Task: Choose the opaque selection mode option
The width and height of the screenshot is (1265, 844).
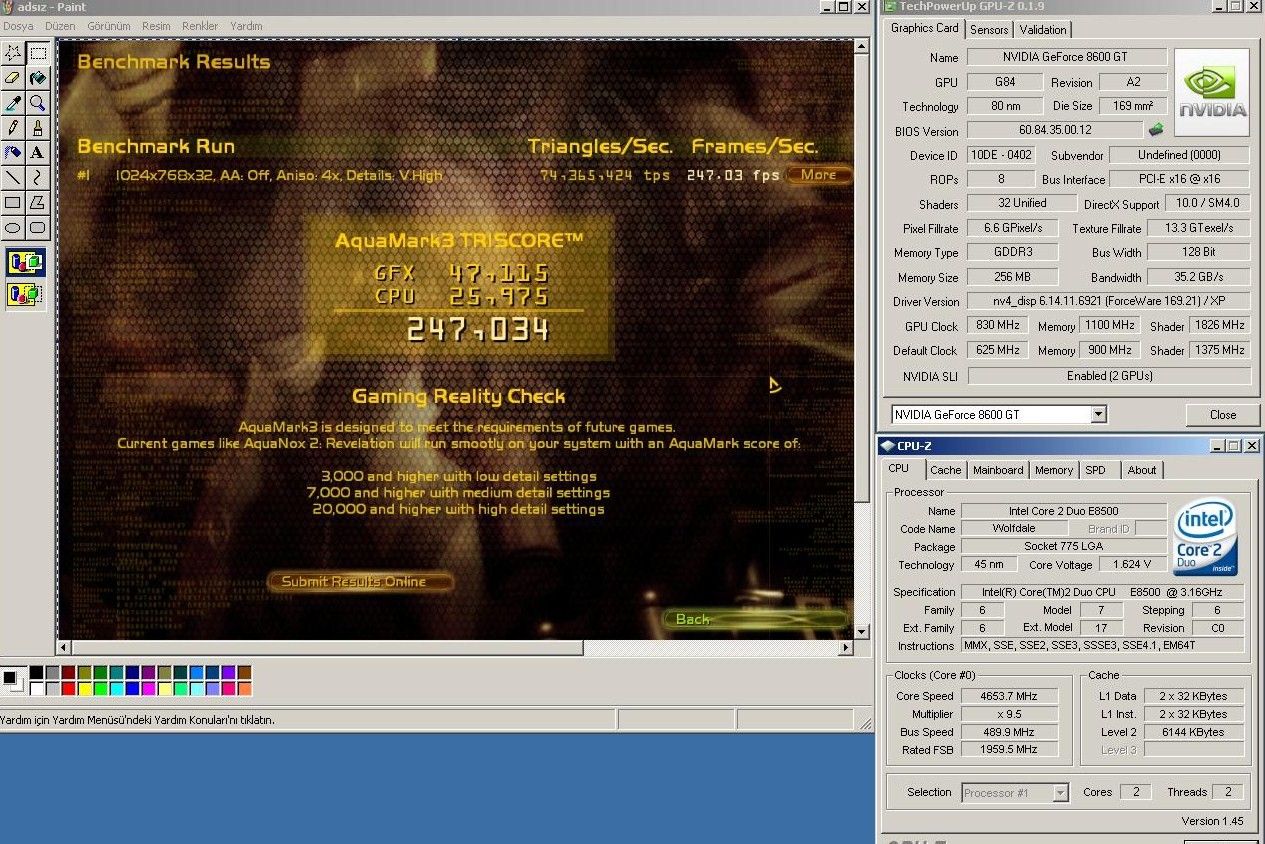Action: coord(25,263)
